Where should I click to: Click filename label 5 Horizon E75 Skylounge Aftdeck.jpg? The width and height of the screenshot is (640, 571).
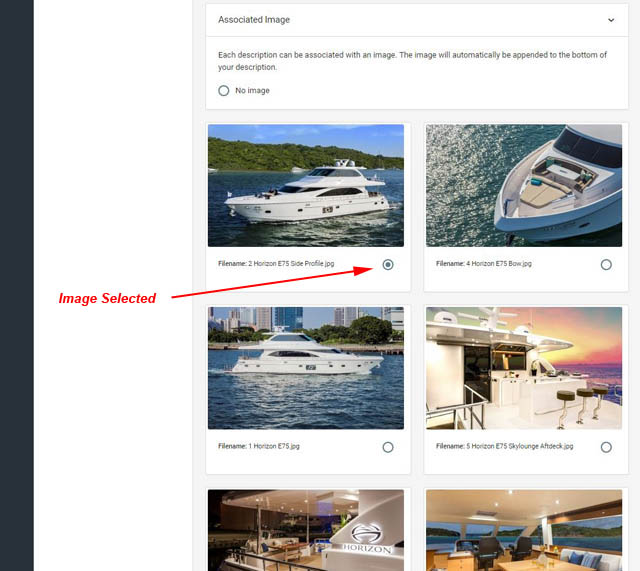coord(504,446)
